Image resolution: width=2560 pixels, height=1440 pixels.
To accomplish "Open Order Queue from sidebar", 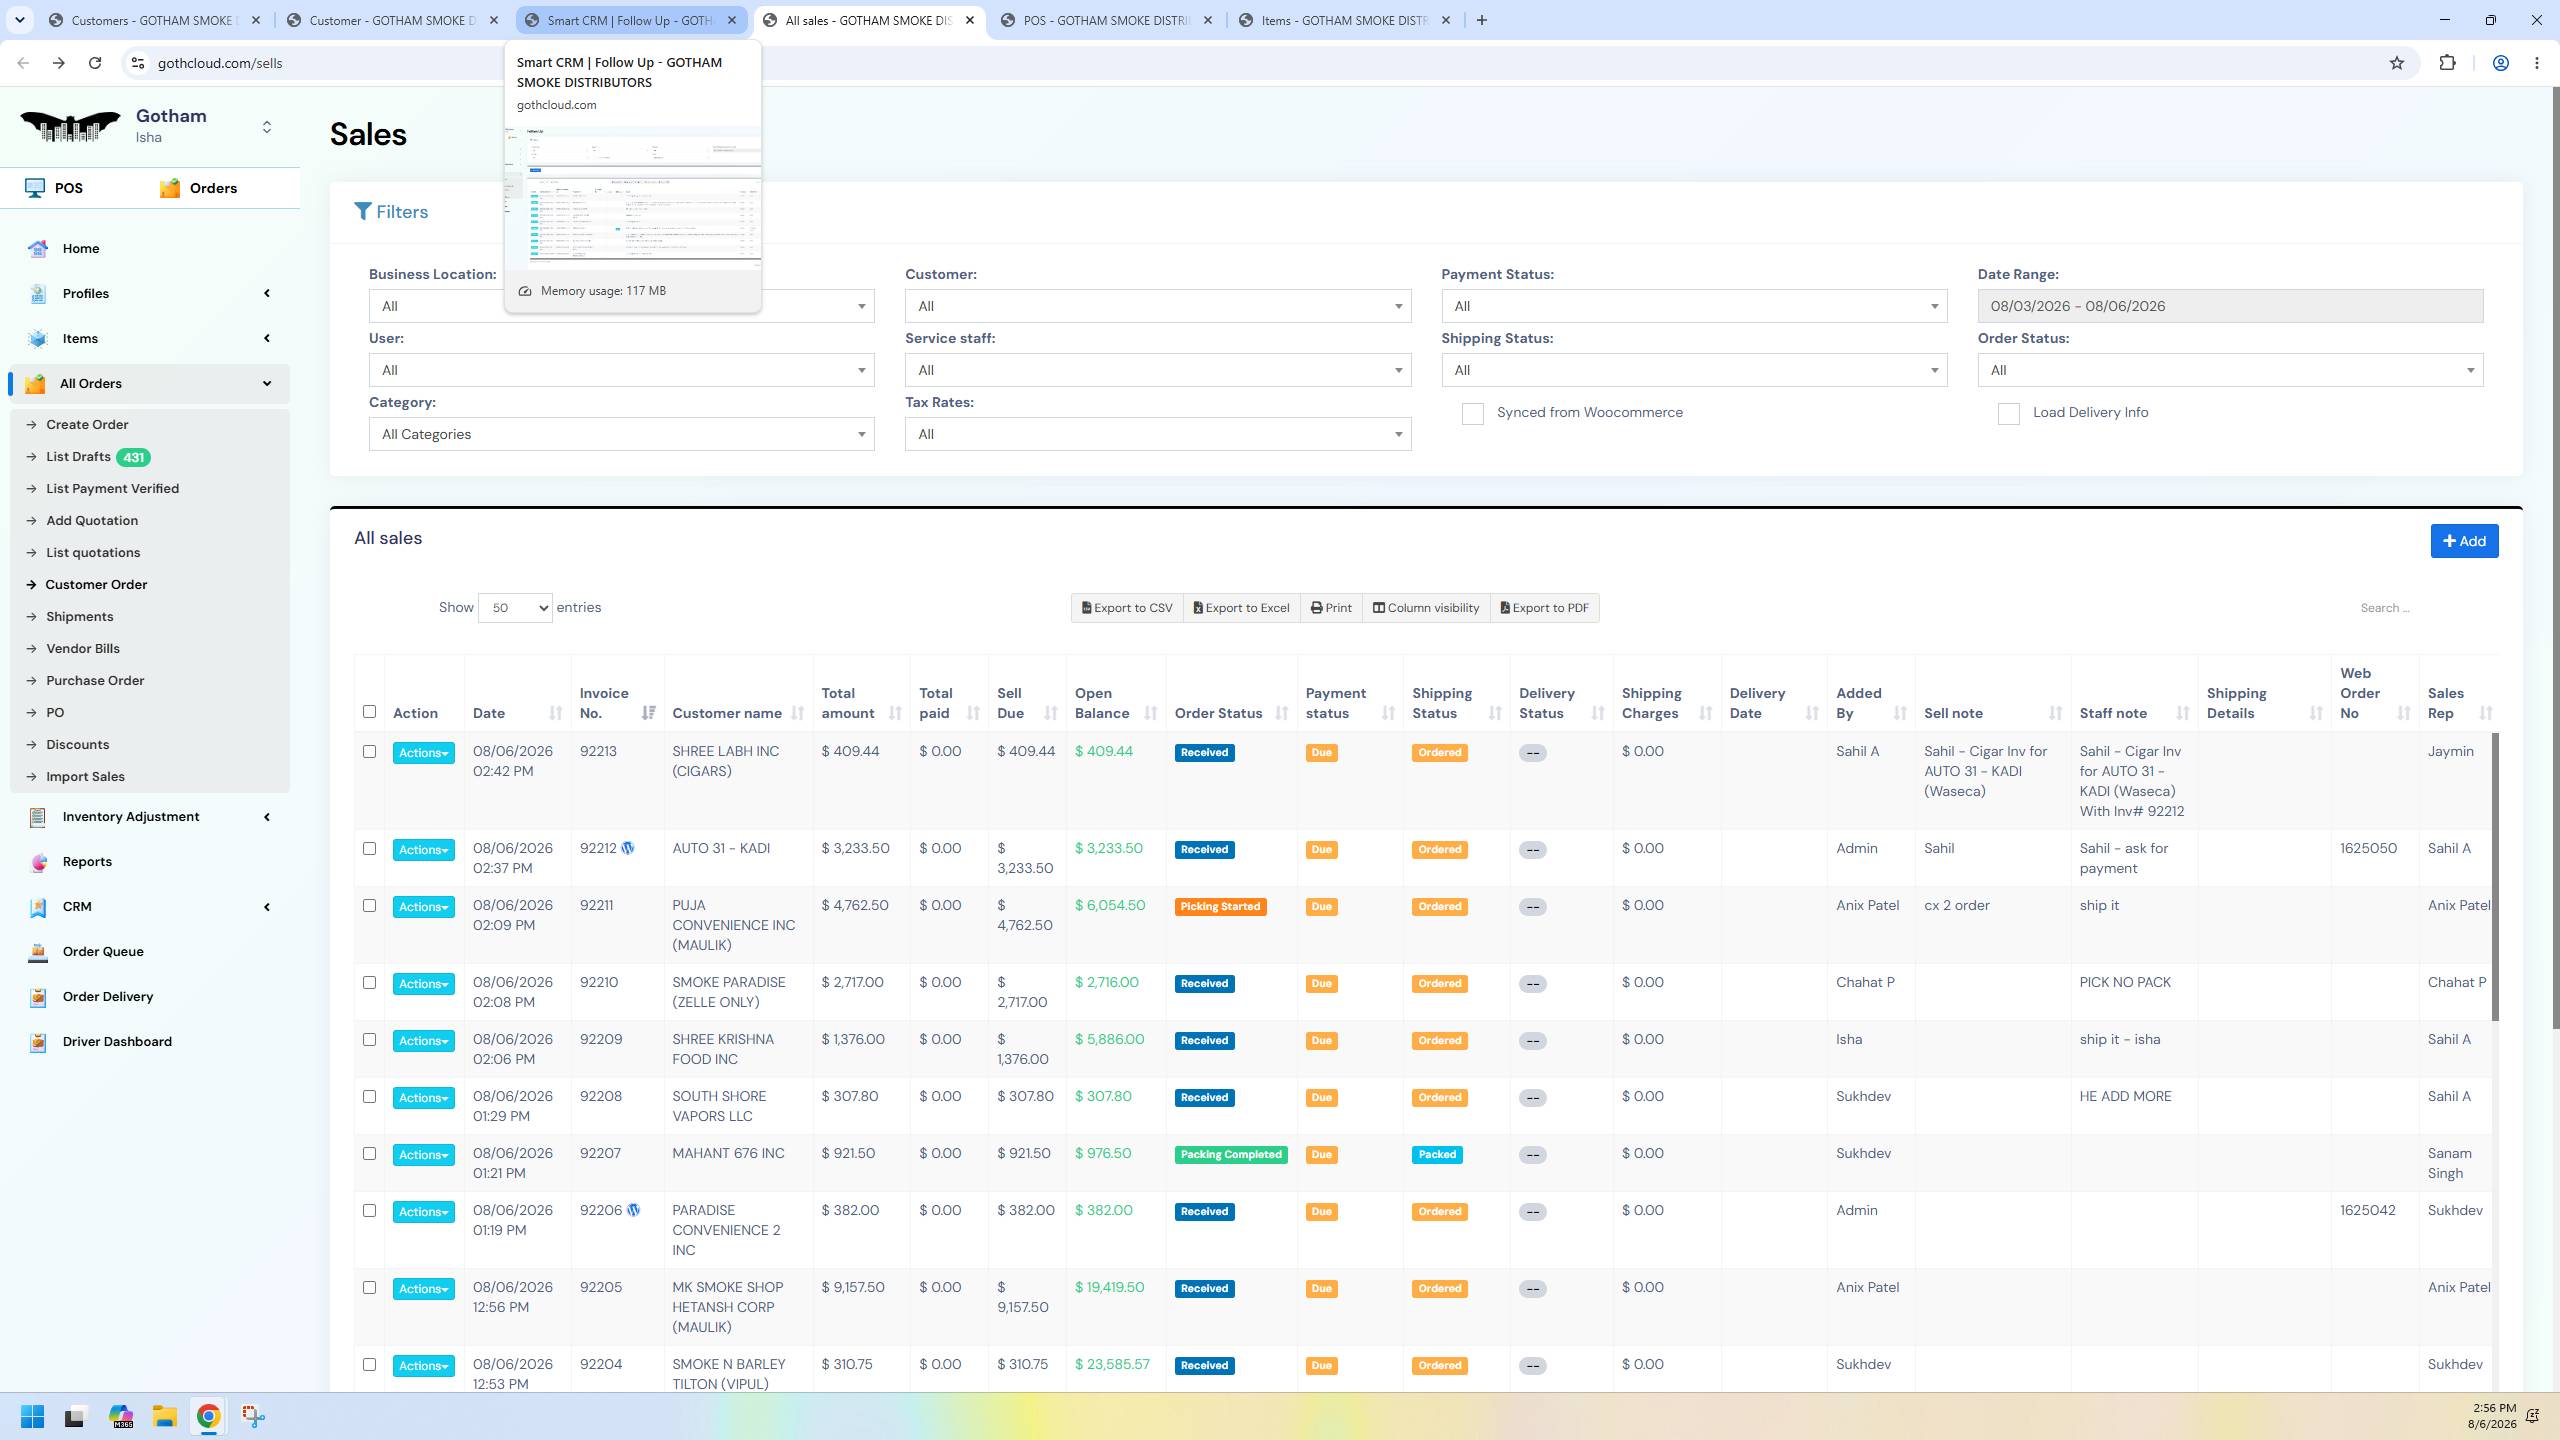I will [x=103, y=951].
